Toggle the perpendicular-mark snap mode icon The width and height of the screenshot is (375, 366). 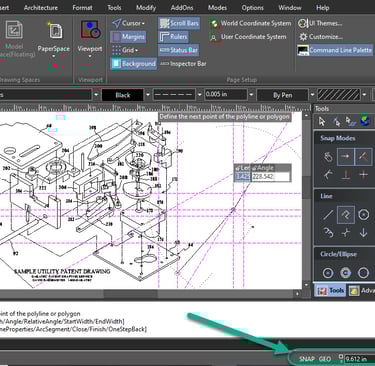tap(346, 174)
